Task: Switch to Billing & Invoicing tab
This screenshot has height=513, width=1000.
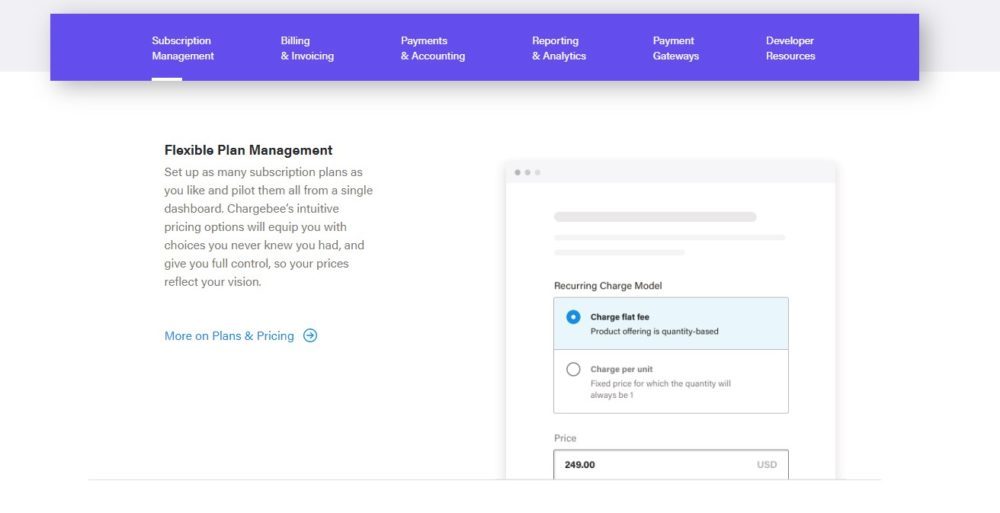Action: click(x=307, y=48)
